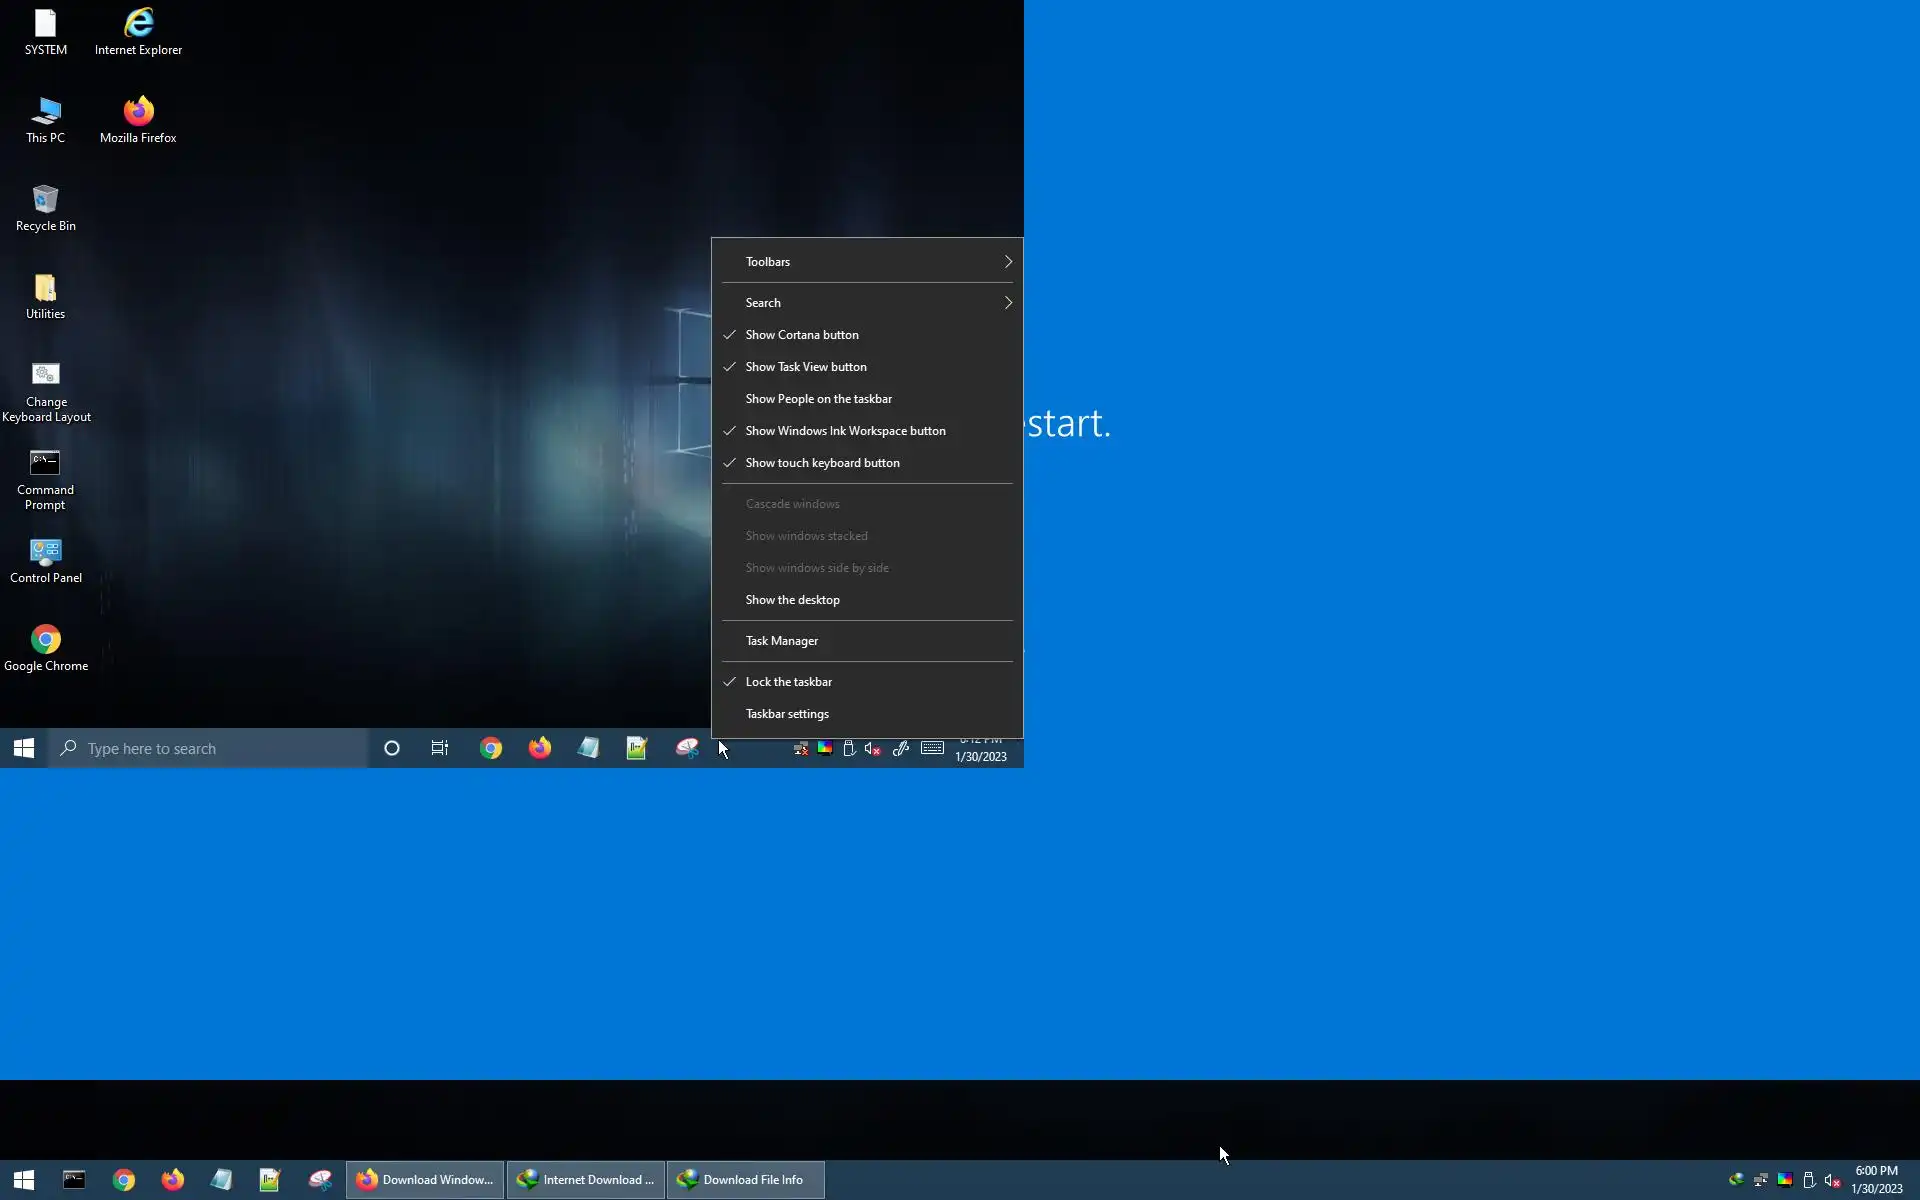Viewport: 1920px width, 1200px height.
Task: Click the Windows Ink Workspace tray icon
Action: (900, 748)
